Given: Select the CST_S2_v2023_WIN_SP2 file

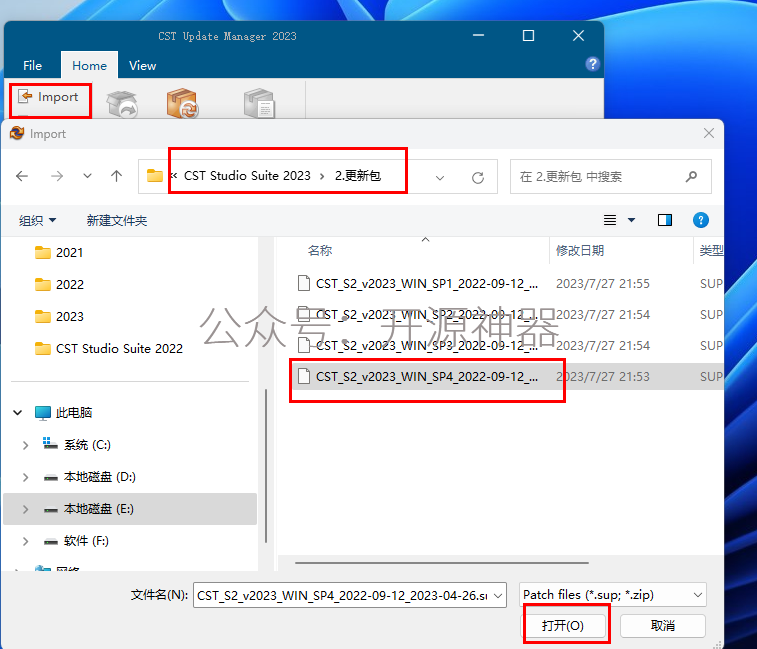Looking at the screenshot, I should click(418, 314).
